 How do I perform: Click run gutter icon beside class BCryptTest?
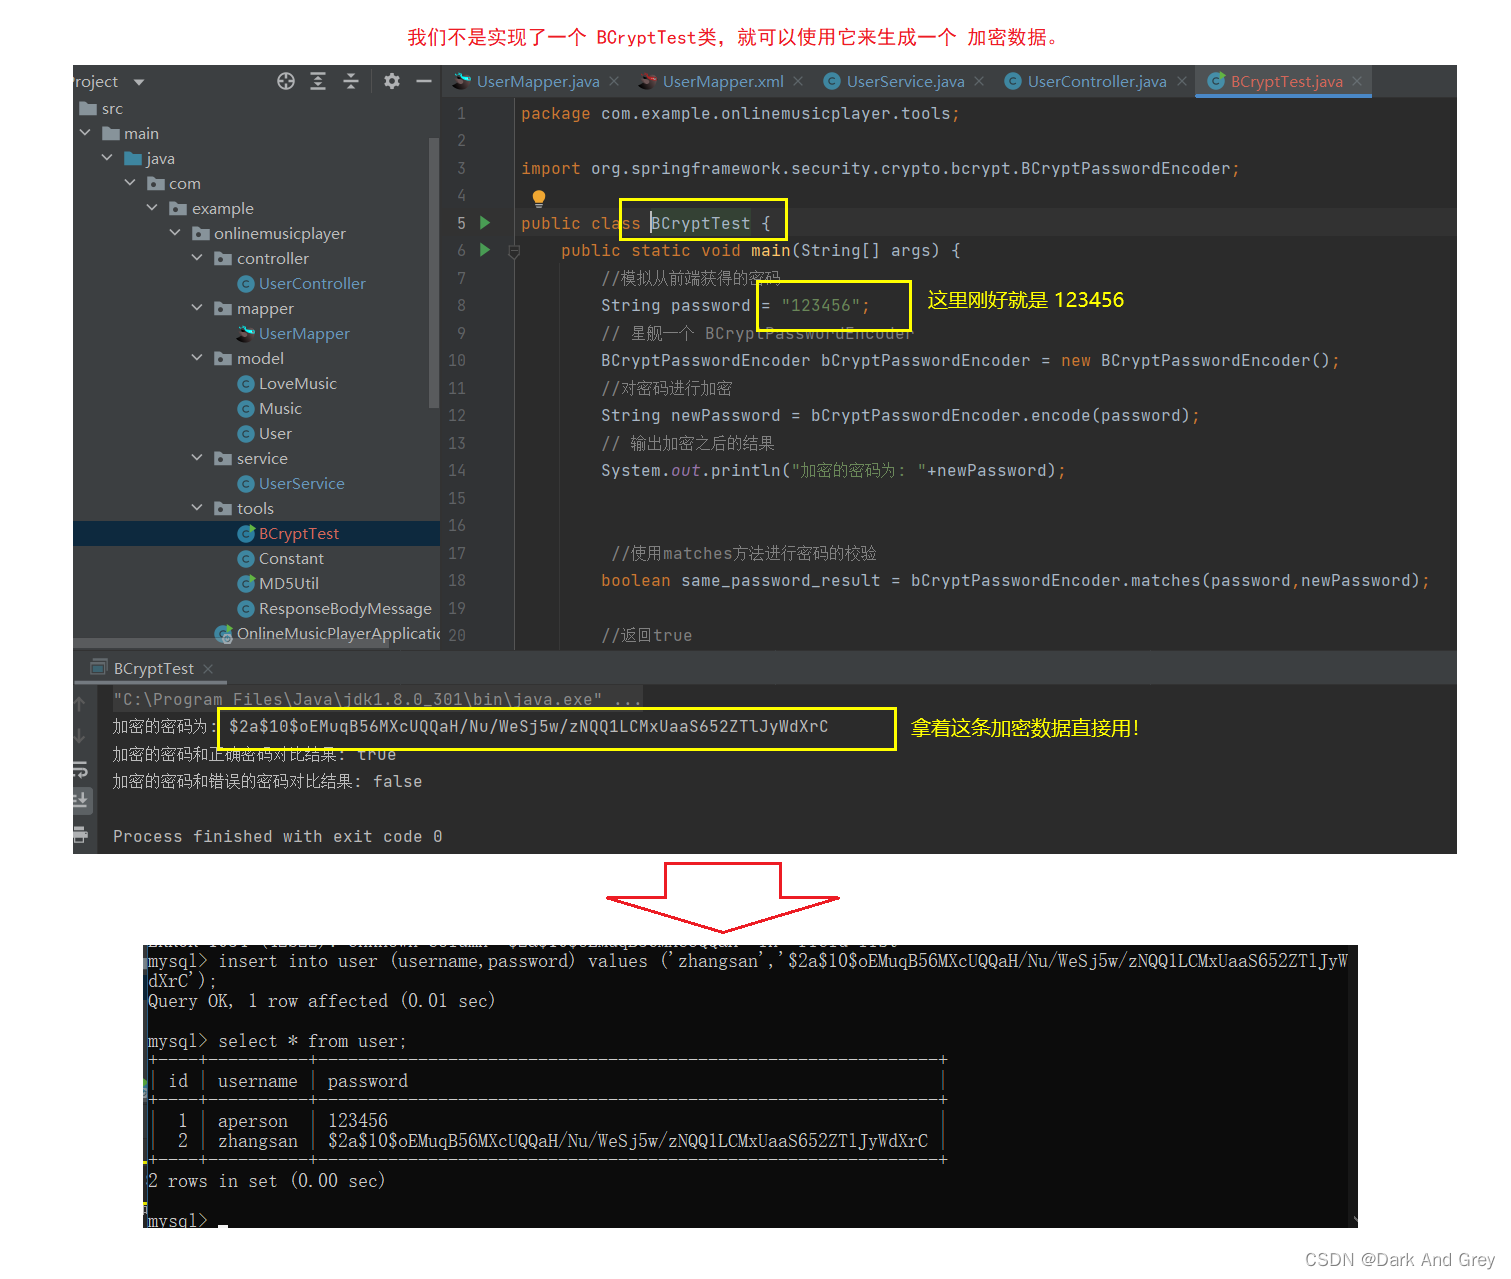[x=485, y=223]
